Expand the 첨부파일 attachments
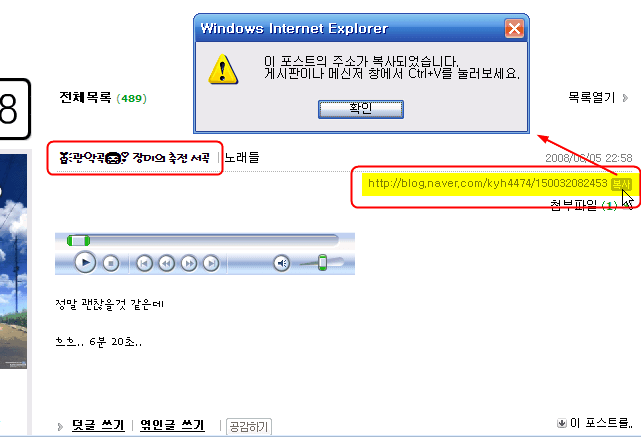 [x=585, y=205]
